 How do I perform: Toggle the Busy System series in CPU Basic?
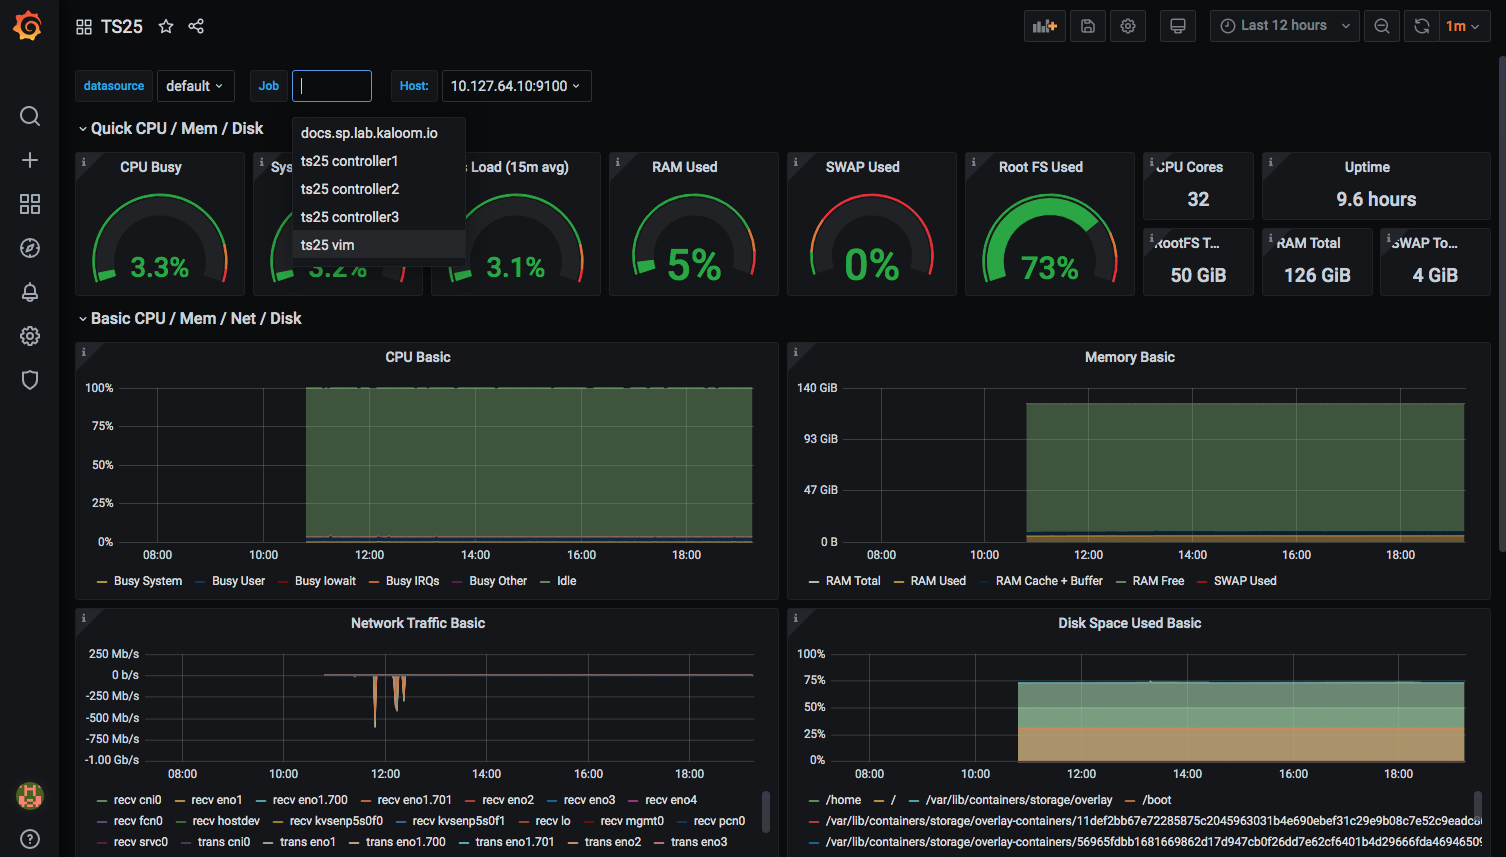tap(145, 580)
